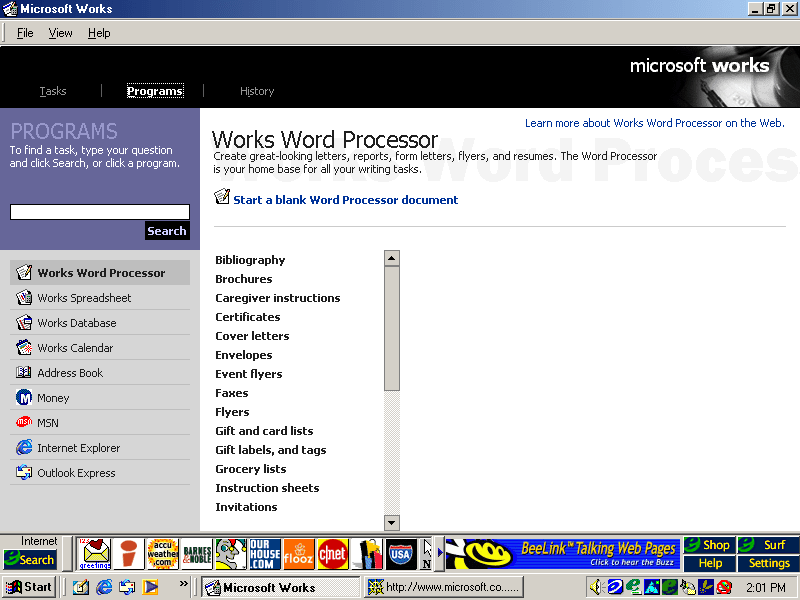The image size is (800, 600).
Task: Open Works Calendar program
Action: pyautogui.click(x=75, y=348)
